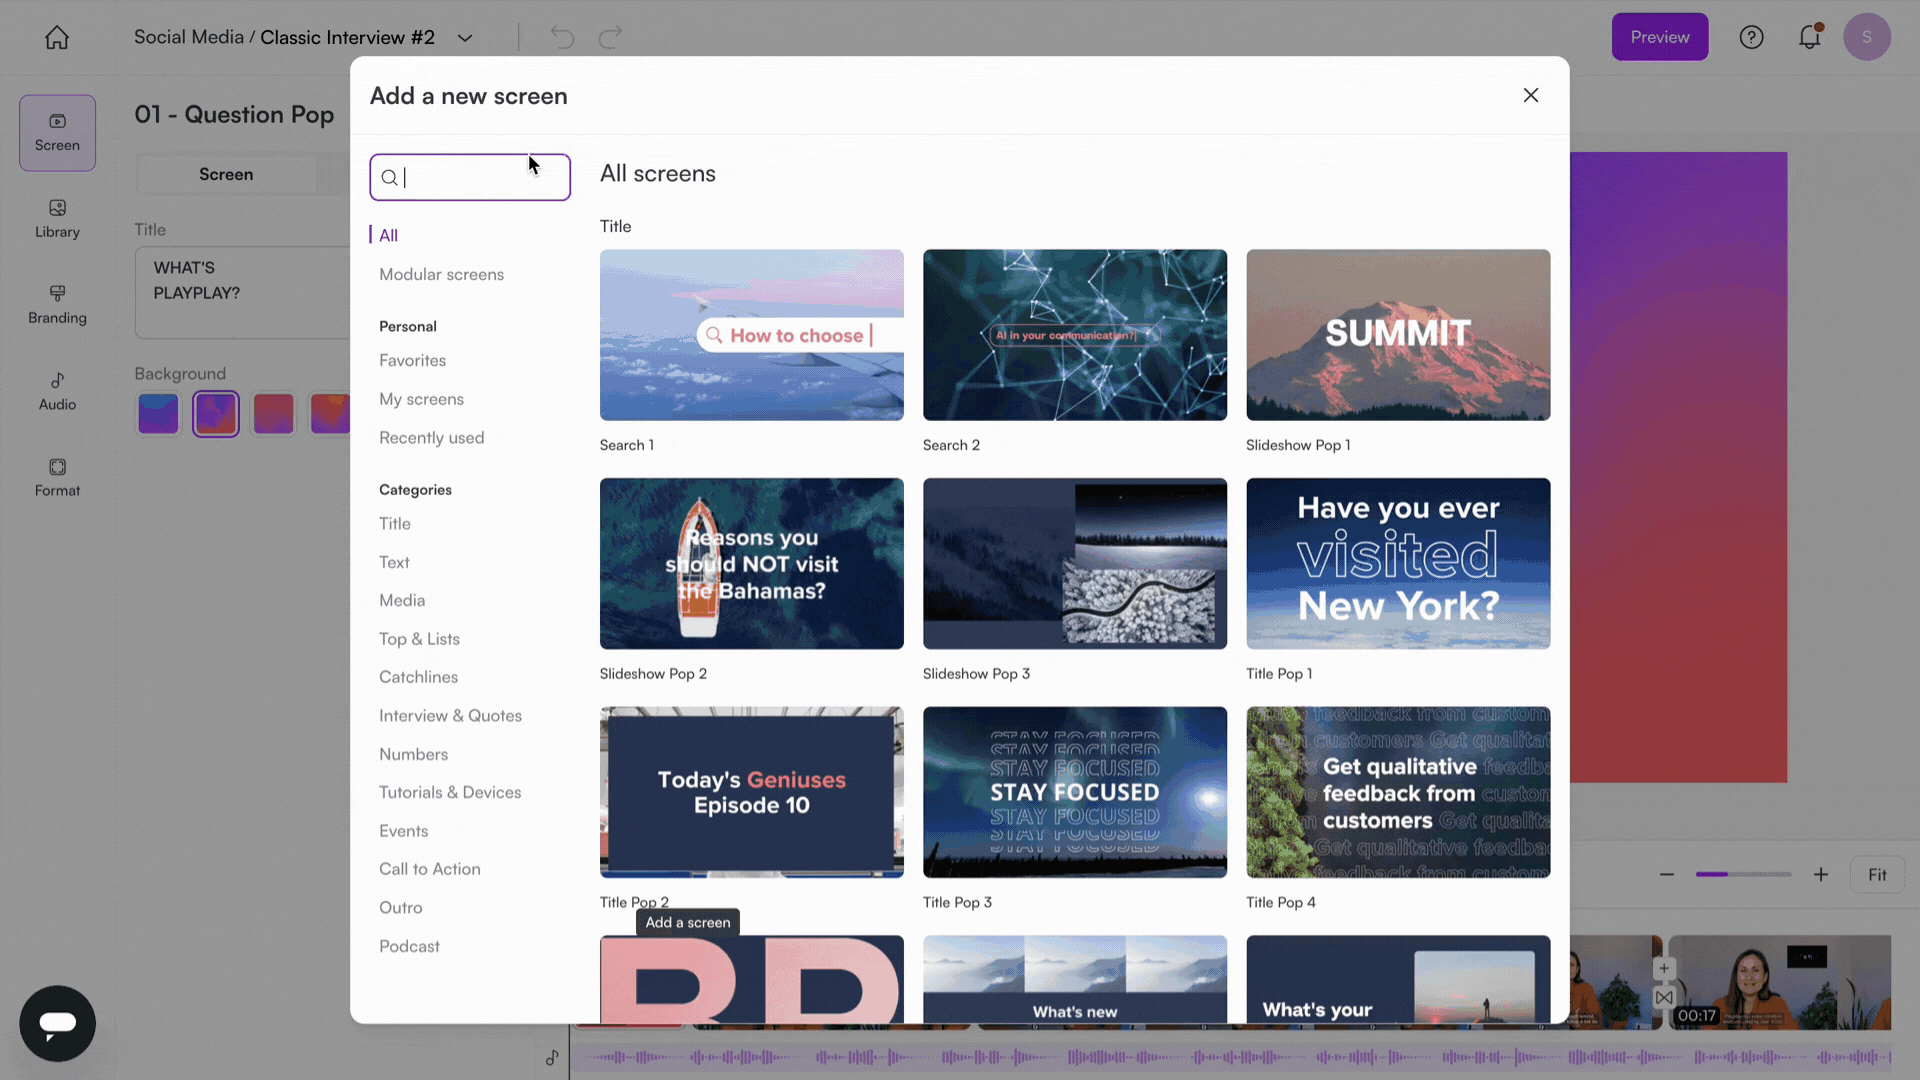Open the Audio sidebar panel
The width and height of the screenshot is (1920, 1080).
point(57,391)
